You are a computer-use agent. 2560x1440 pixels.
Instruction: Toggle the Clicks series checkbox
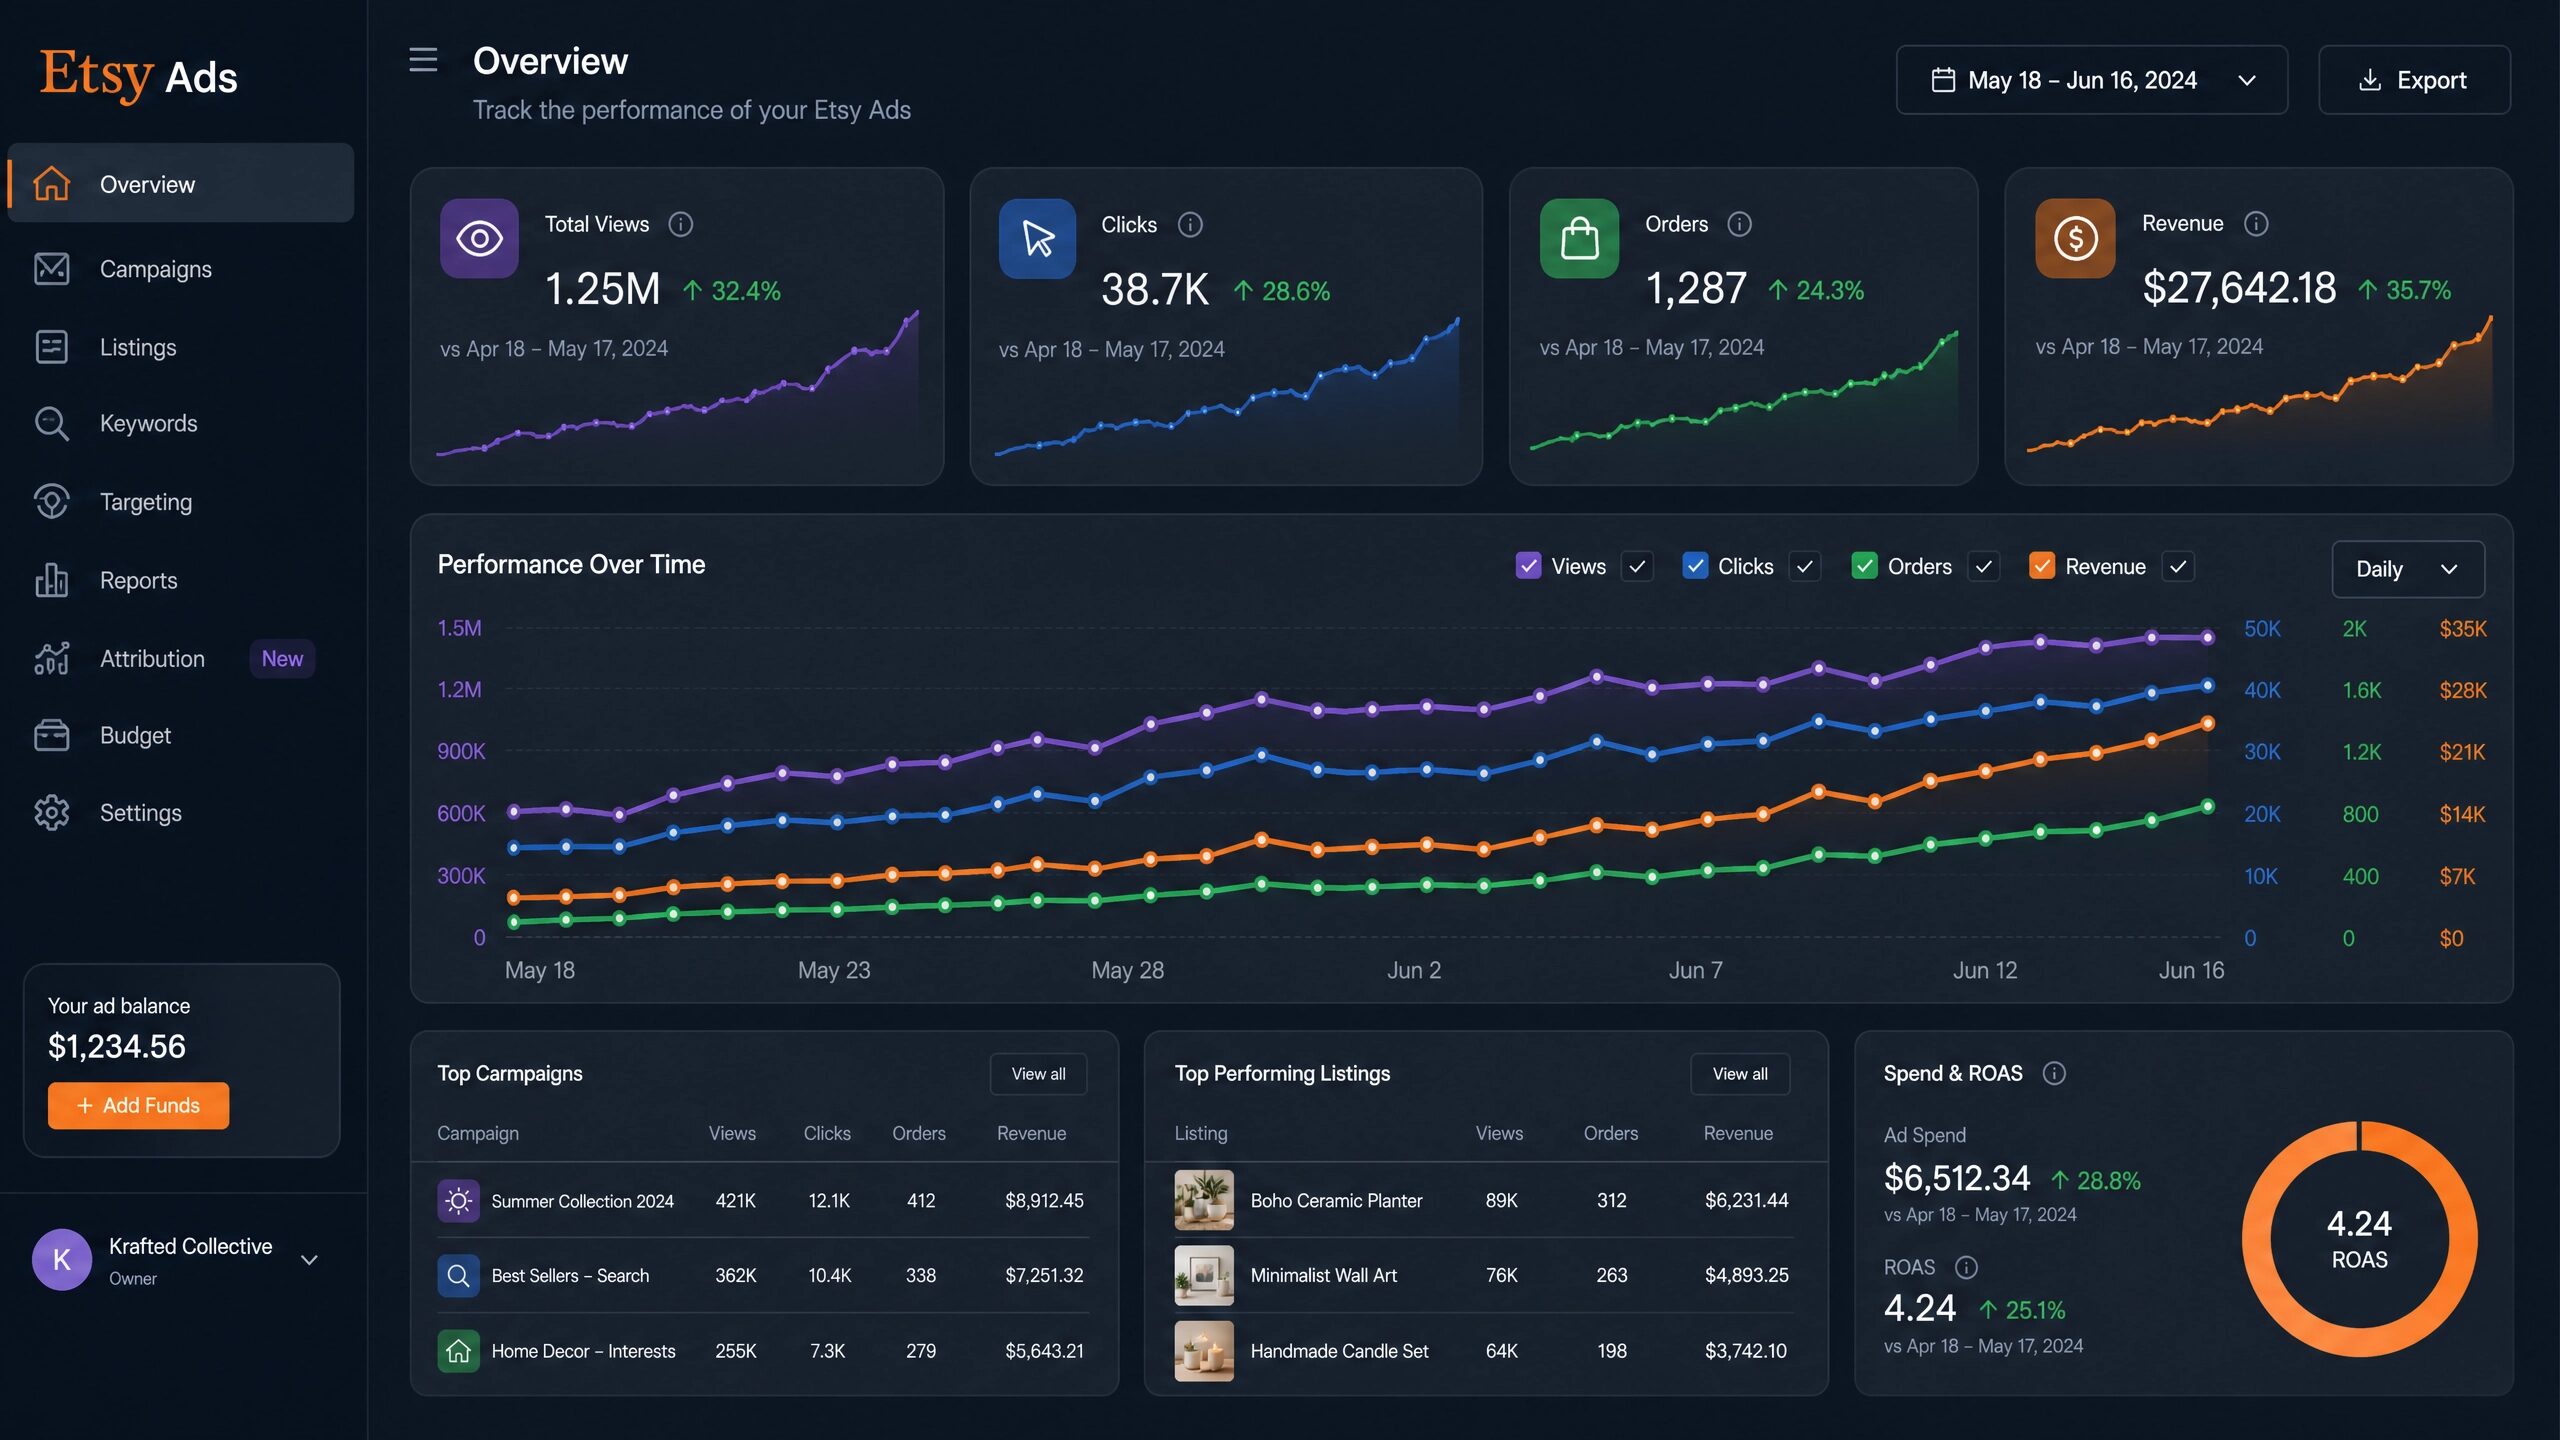pos(1695,566)
